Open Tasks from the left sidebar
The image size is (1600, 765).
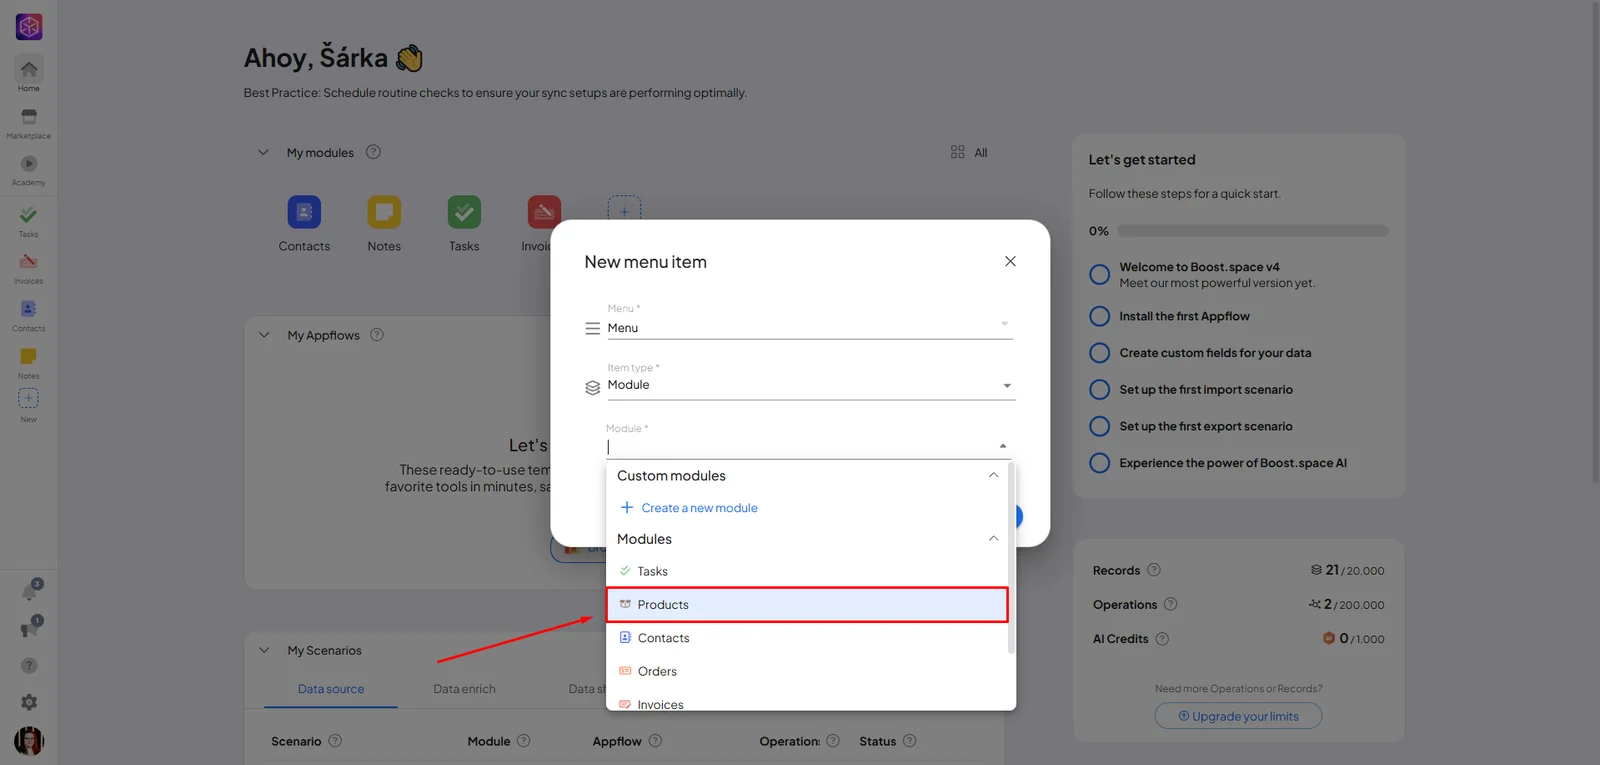point(29,221)
